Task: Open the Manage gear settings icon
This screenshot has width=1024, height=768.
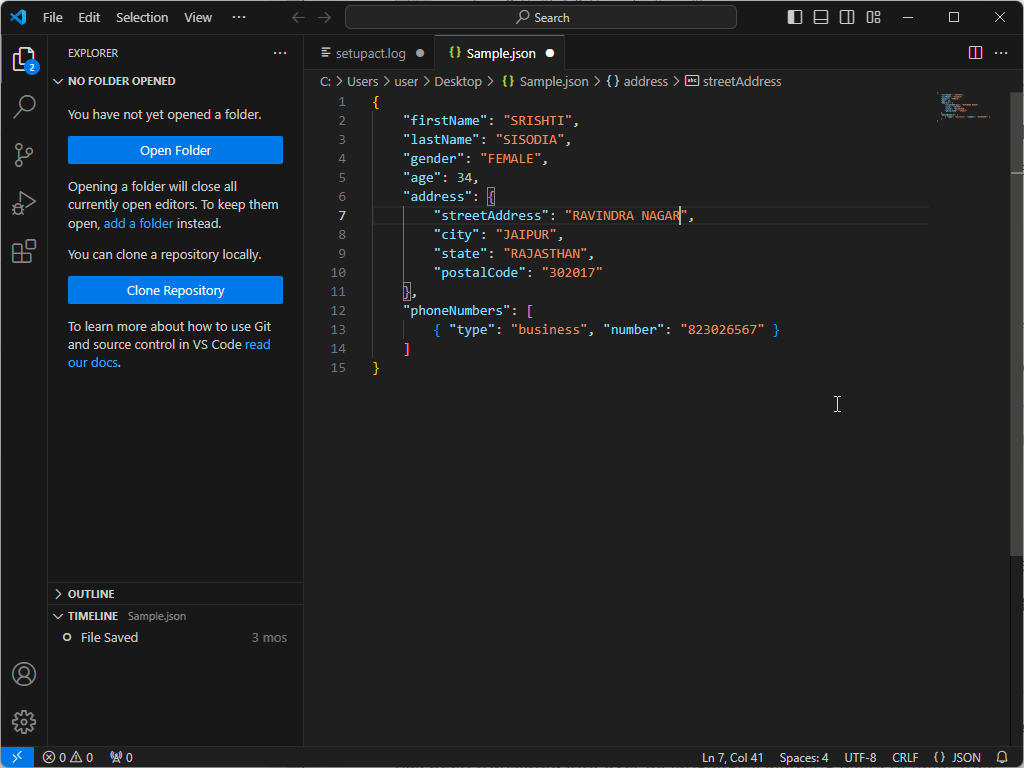Action: click(x=24, y=722)
